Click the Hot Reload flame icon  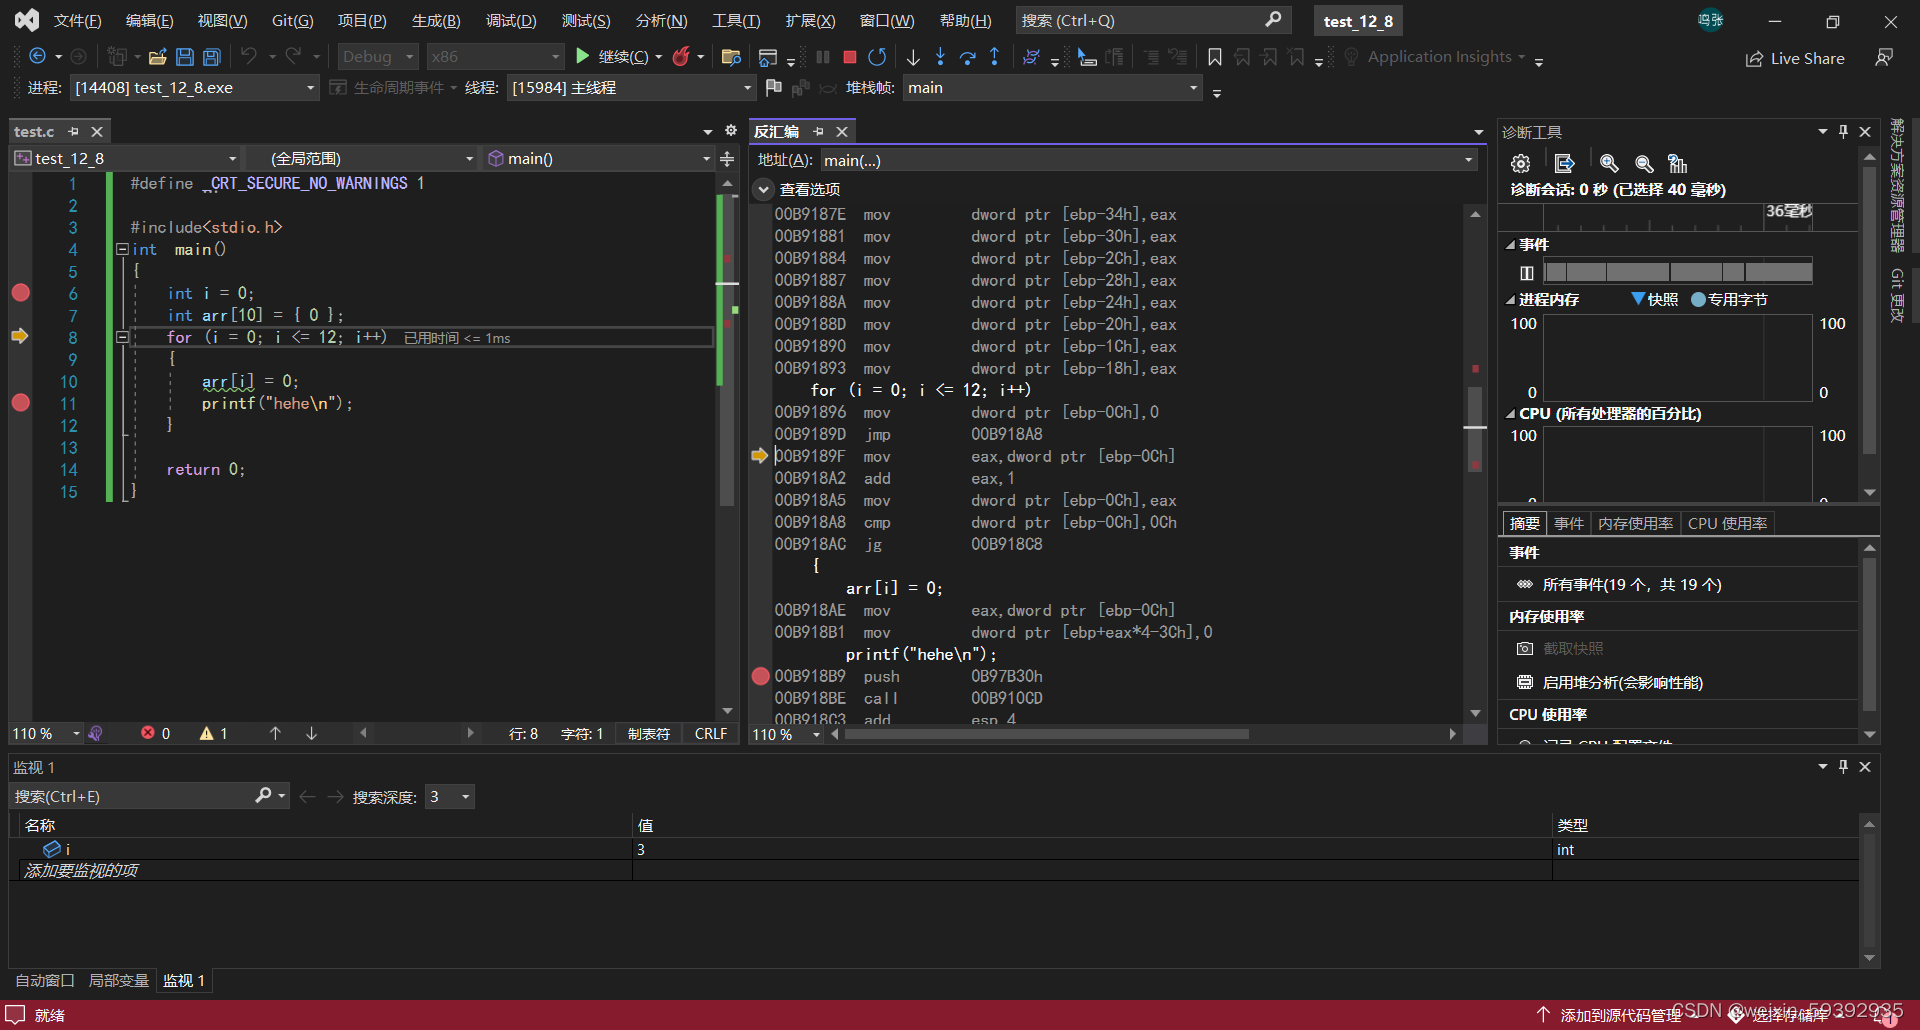coord(682,57)
